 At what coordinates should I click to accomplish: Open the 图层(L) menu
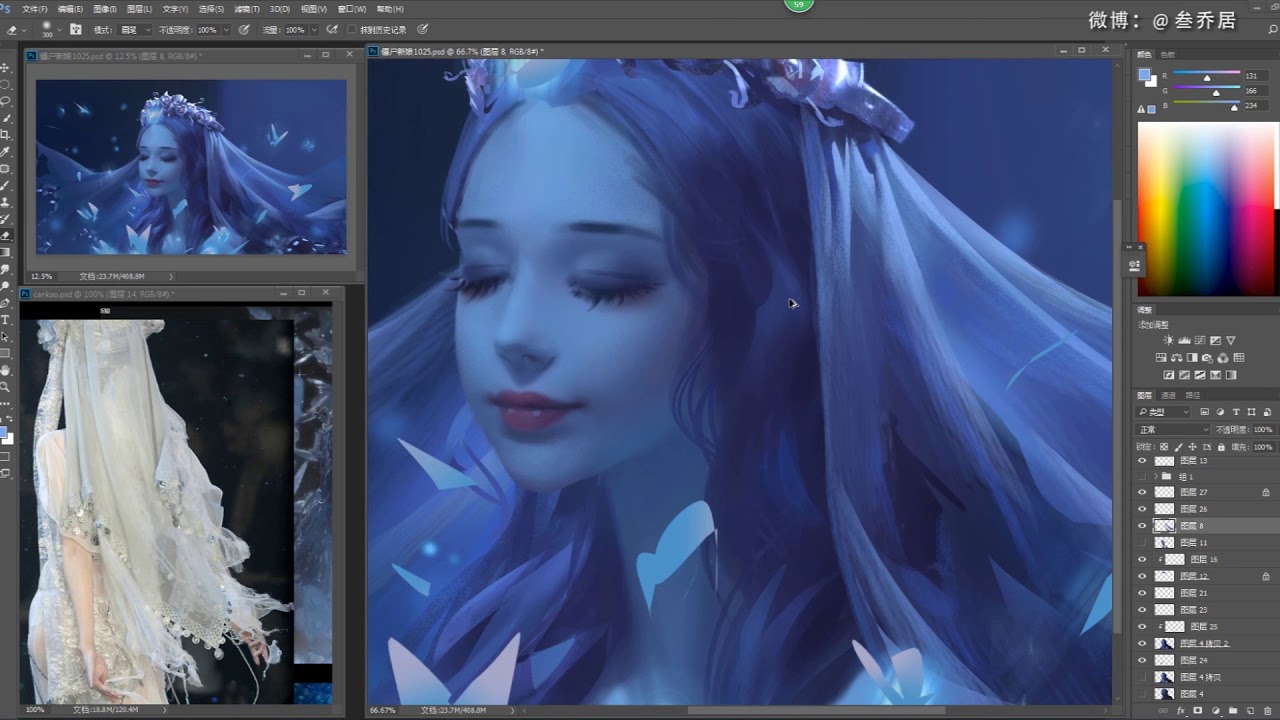(x=139, y=9)
